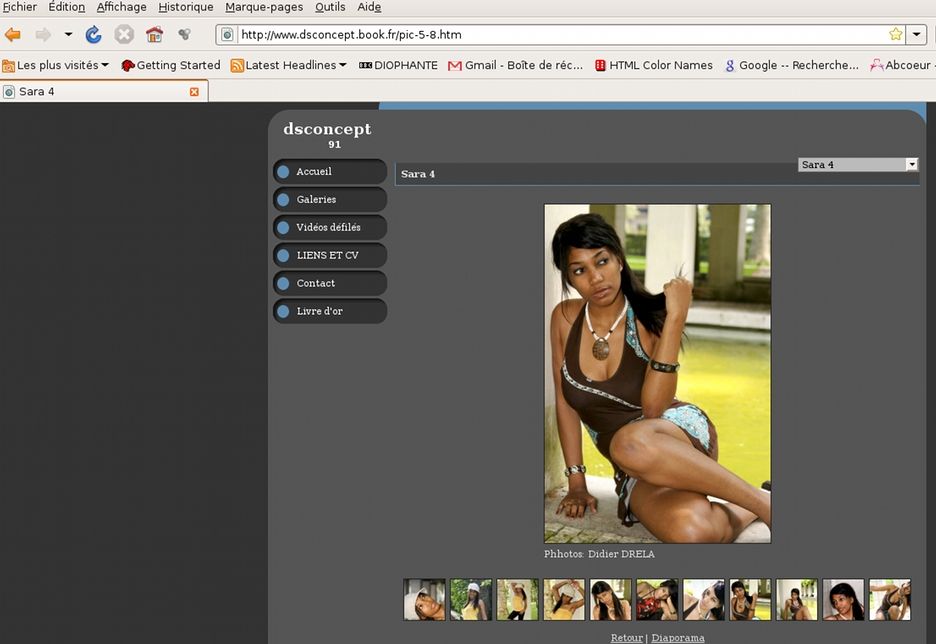Close the Sara 4 browser tab

194,92
